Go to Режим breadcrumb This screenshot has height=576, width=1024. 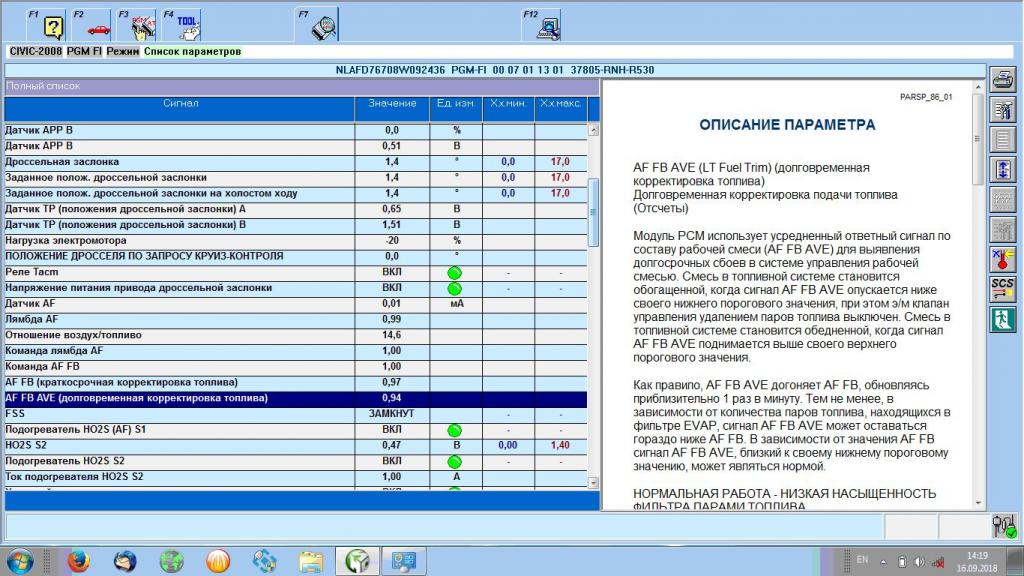(123, 52)
